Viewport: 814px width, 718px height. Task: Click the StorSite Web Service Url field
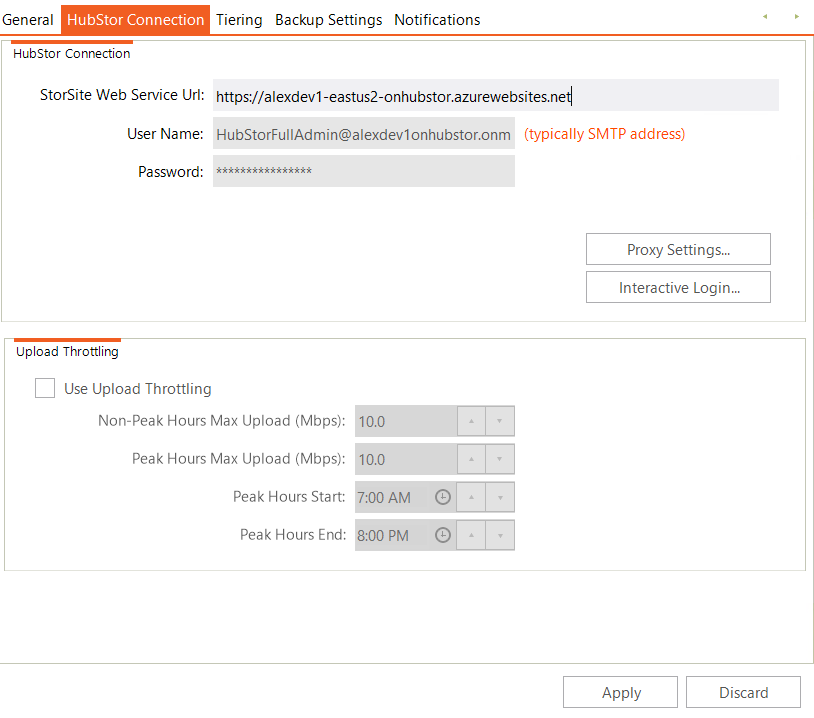coord(496,96)
